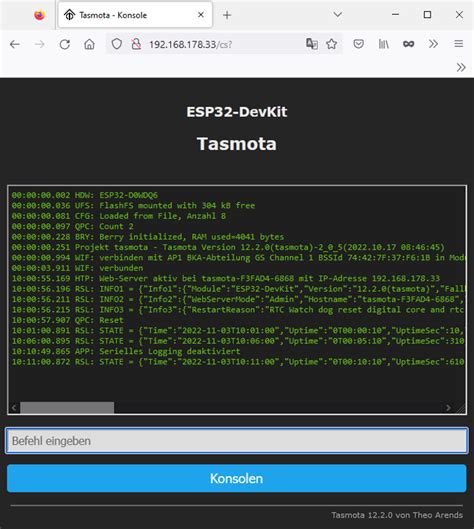Click log line 'RSL: INFO2'
This screenshot has width=474, height=529.
pos(239,299)
